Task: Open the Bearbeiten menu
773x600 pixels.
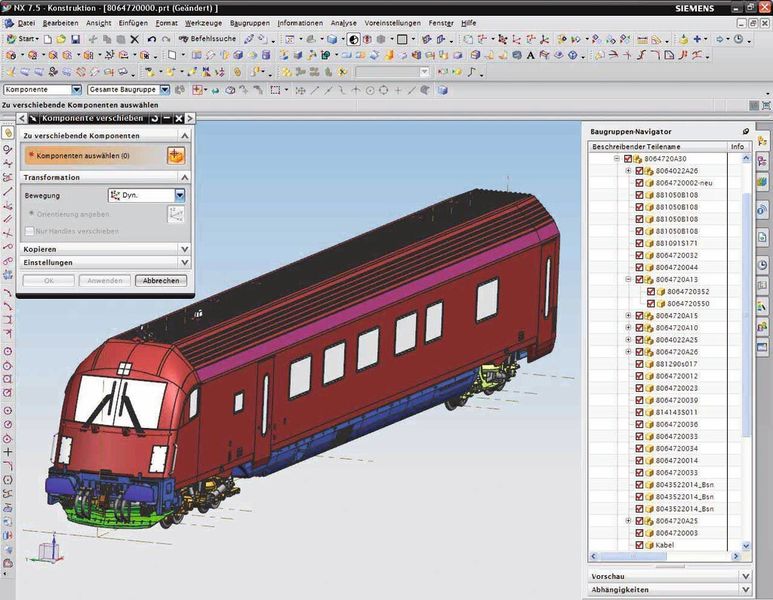Action: tap(60, 23)
